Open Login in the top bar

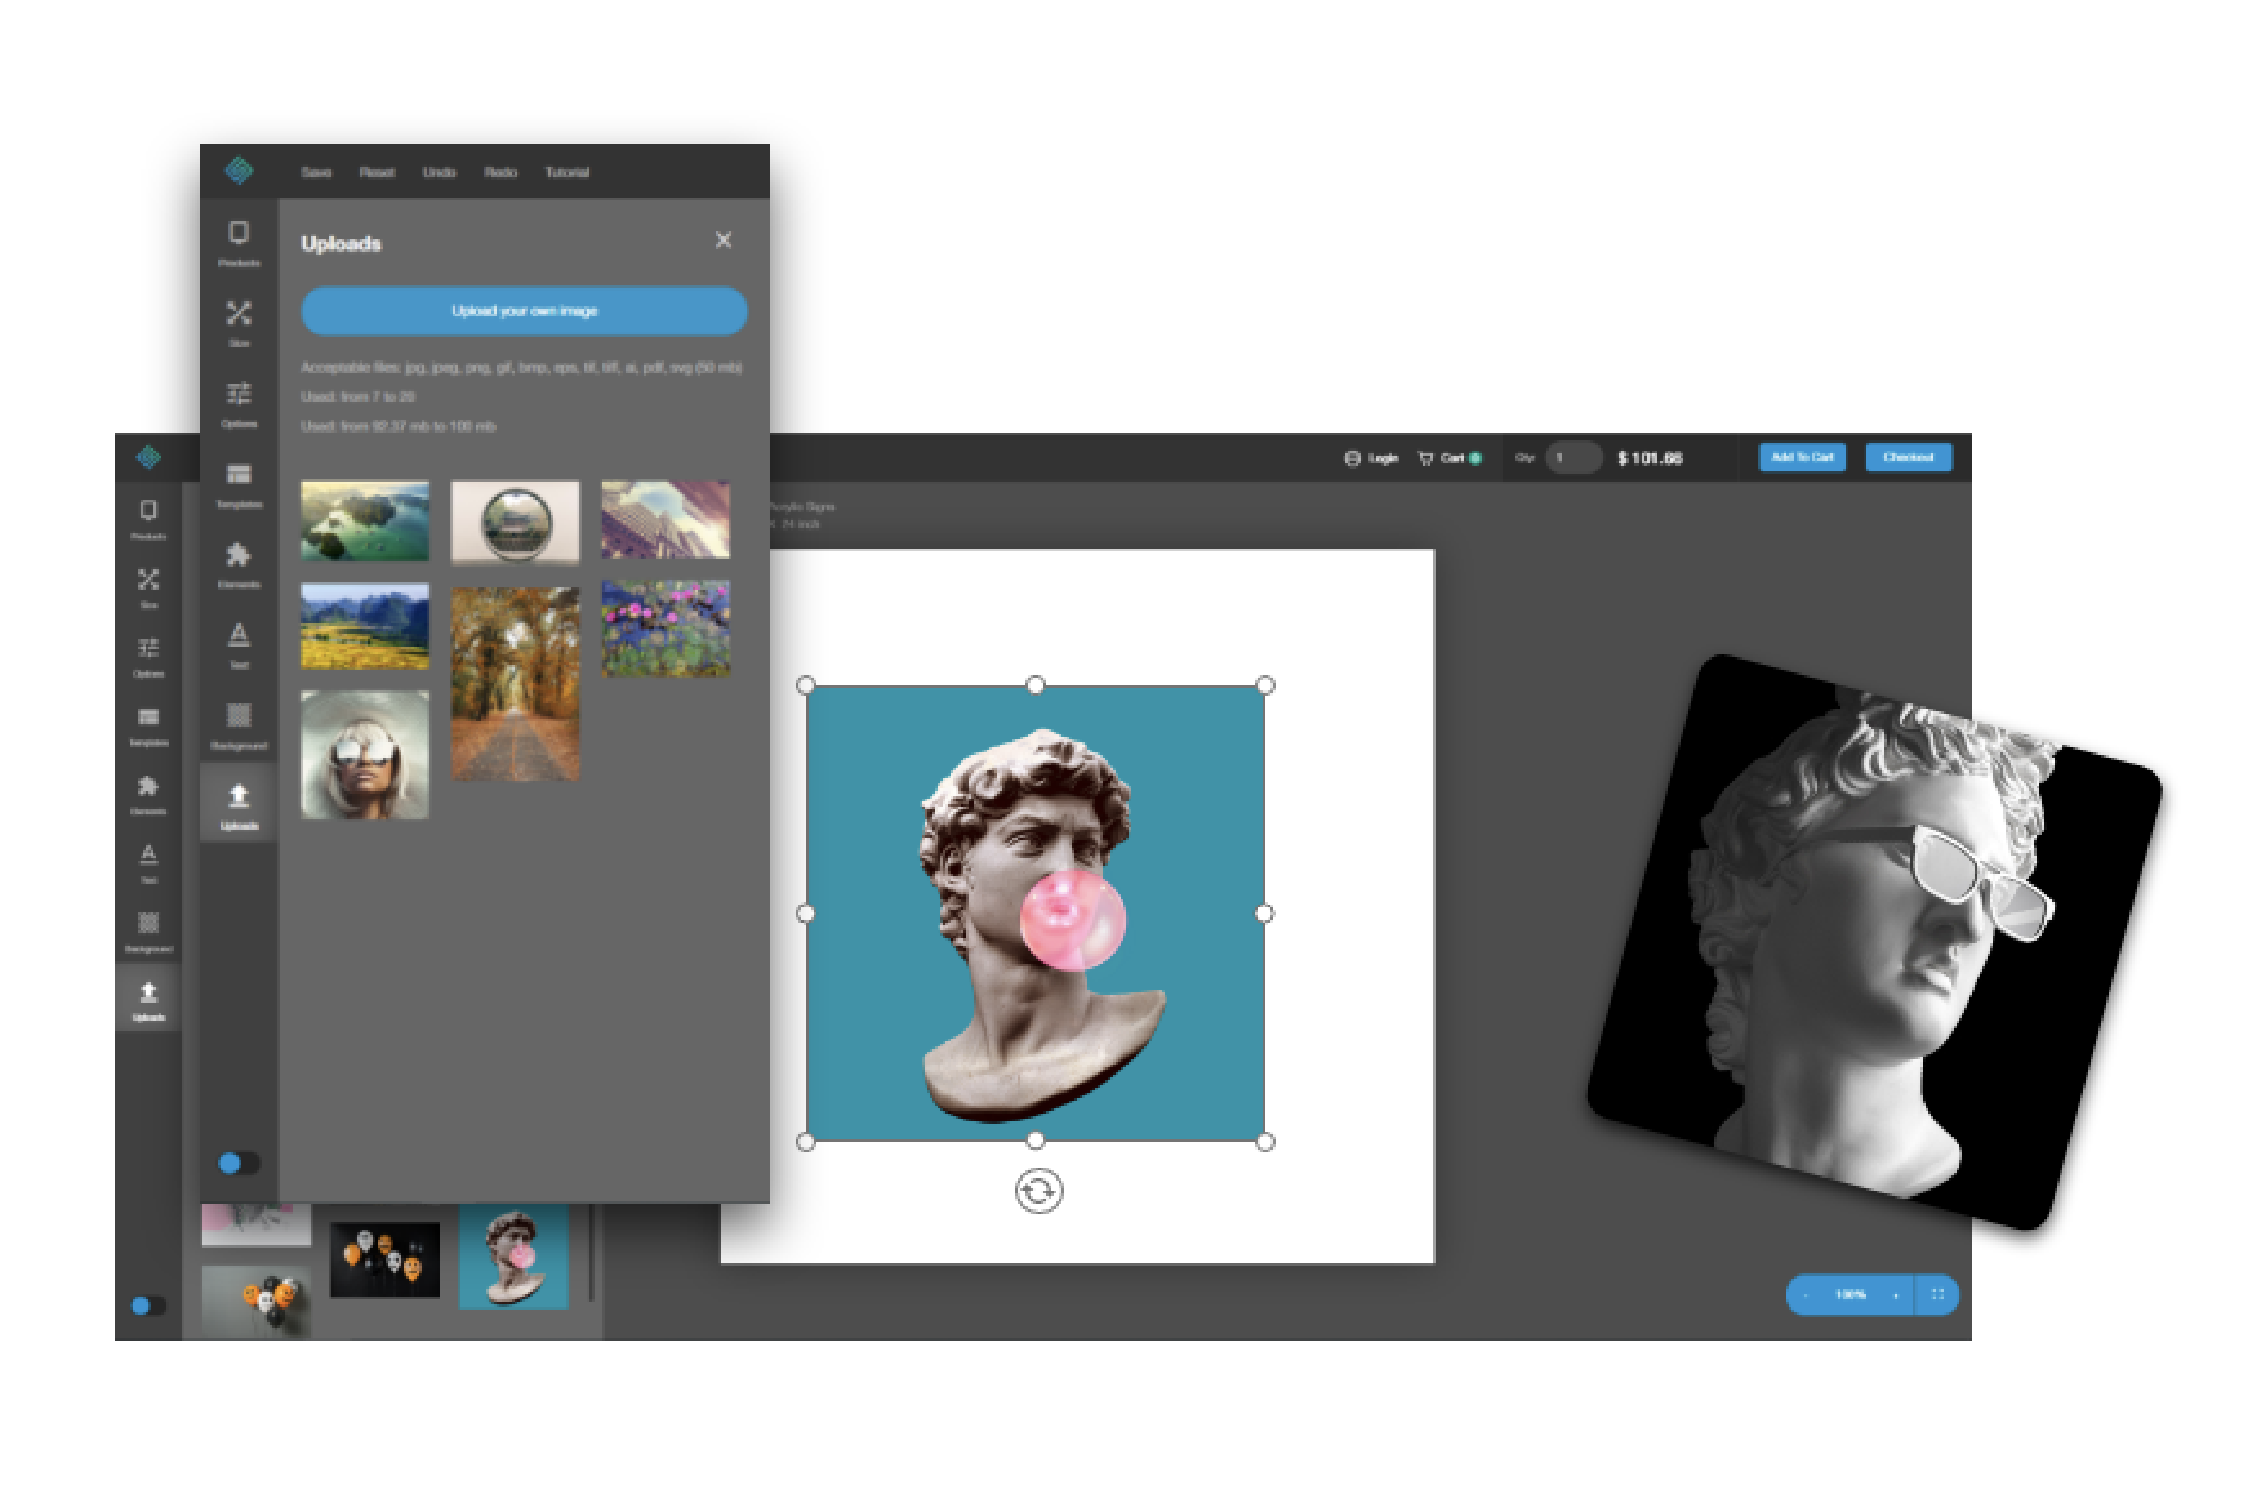pyautogui.click(x=1370, y=458)
